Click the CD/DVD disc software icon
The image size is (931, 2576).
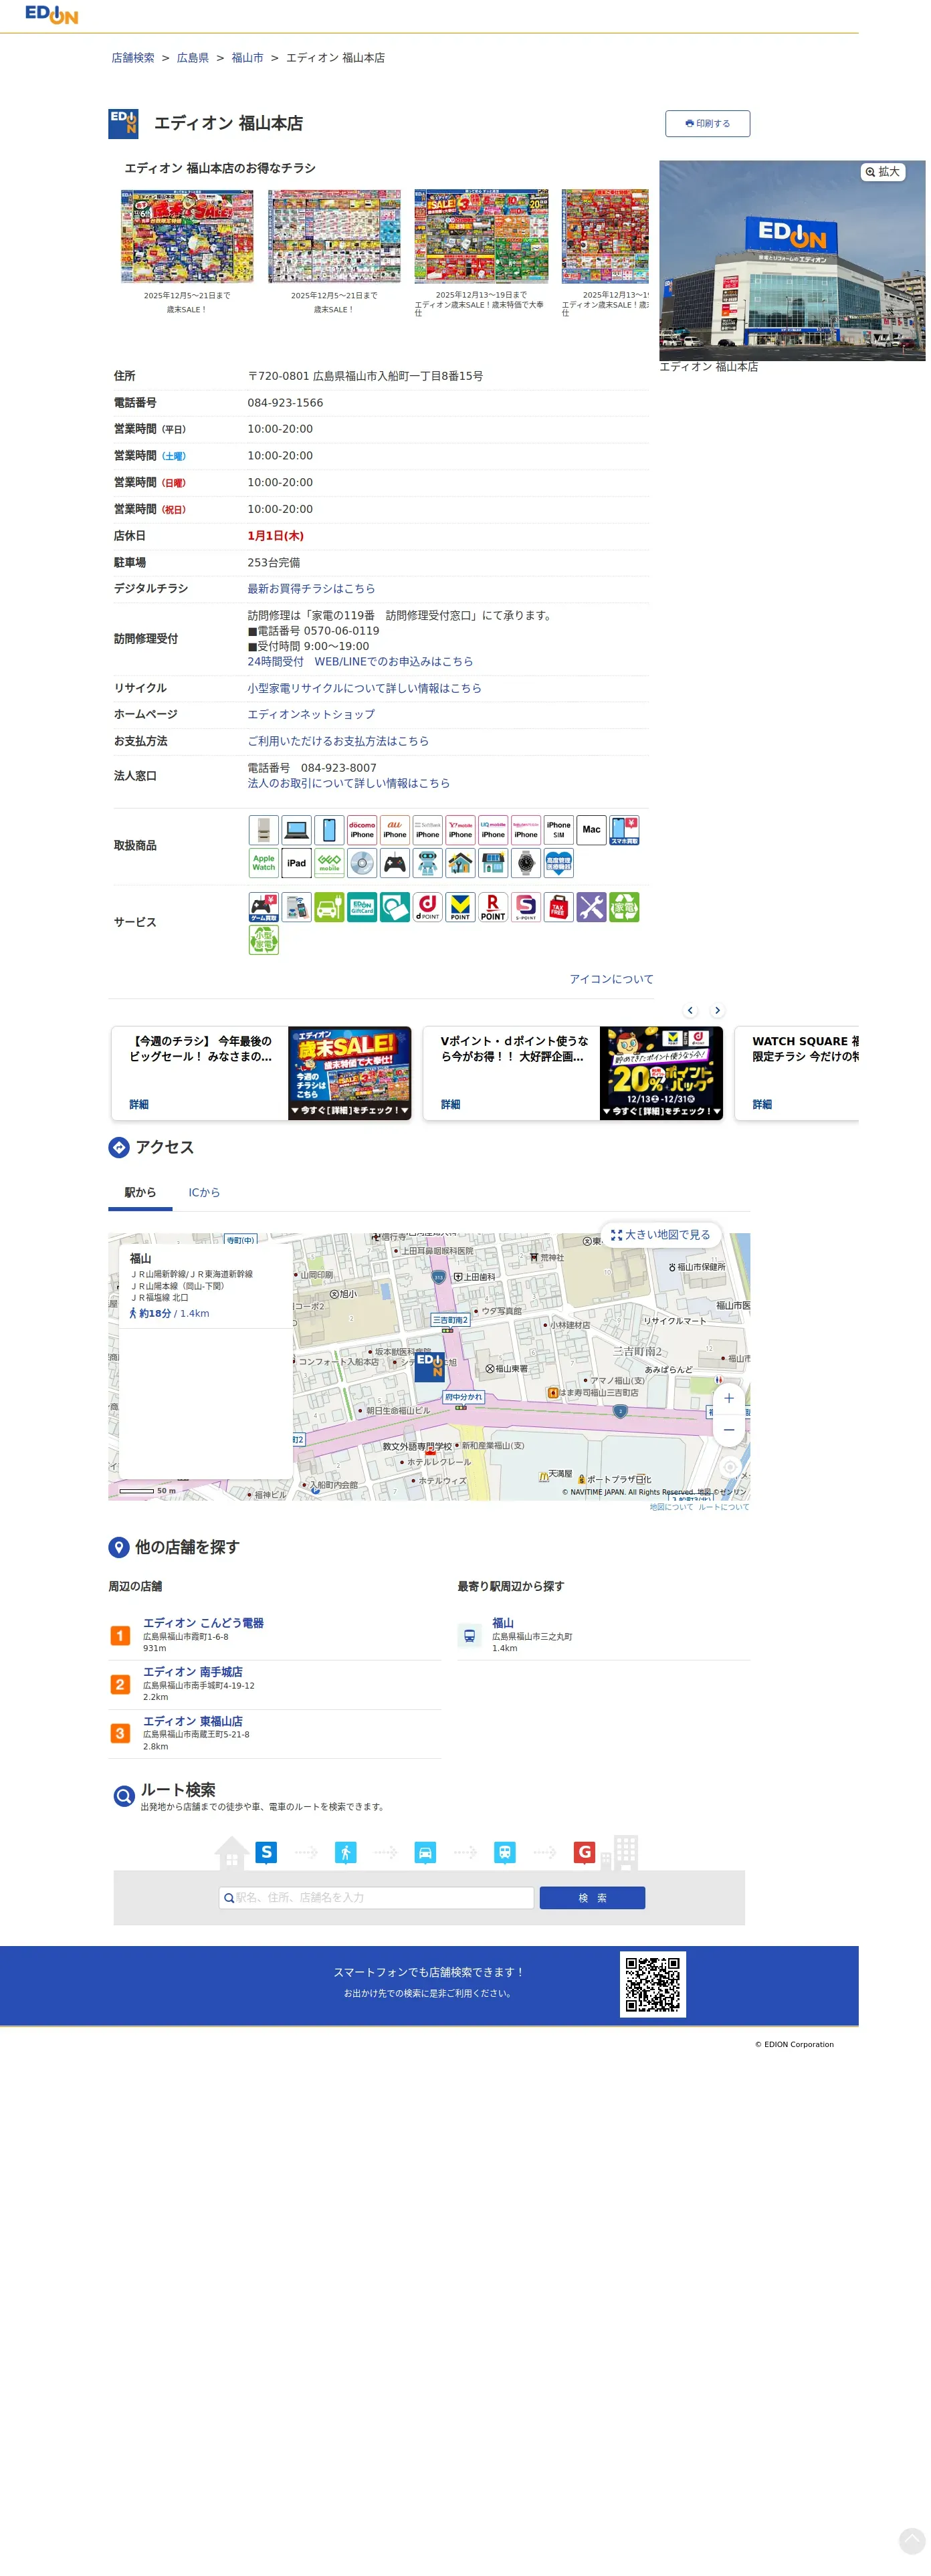coord(362,862)
